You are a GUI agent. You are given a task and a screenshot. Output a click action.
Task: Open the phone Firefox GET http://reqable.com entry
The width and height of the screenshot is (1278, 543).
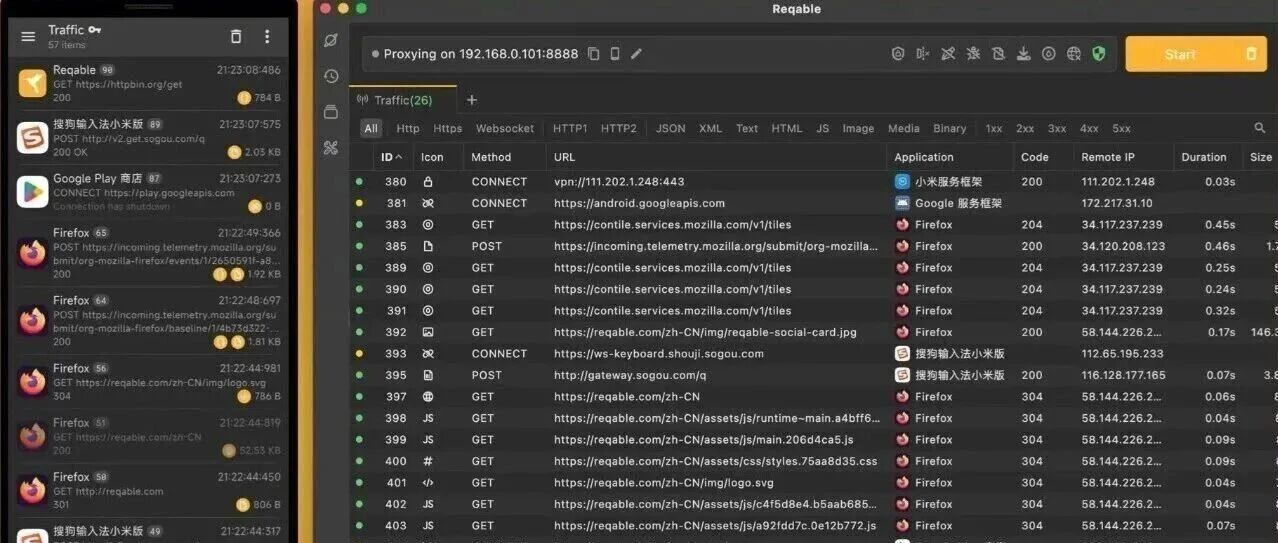tap(150, 490)
